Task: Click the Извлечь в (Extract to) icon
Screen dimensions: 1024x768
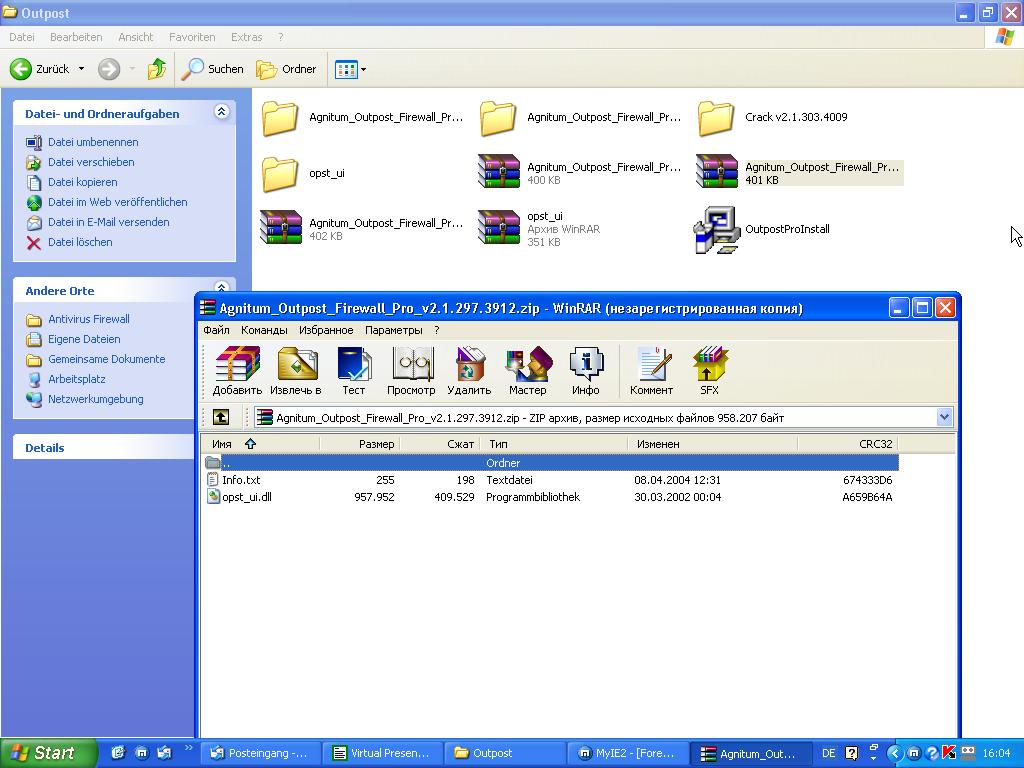Action: (x=296, y=371)
